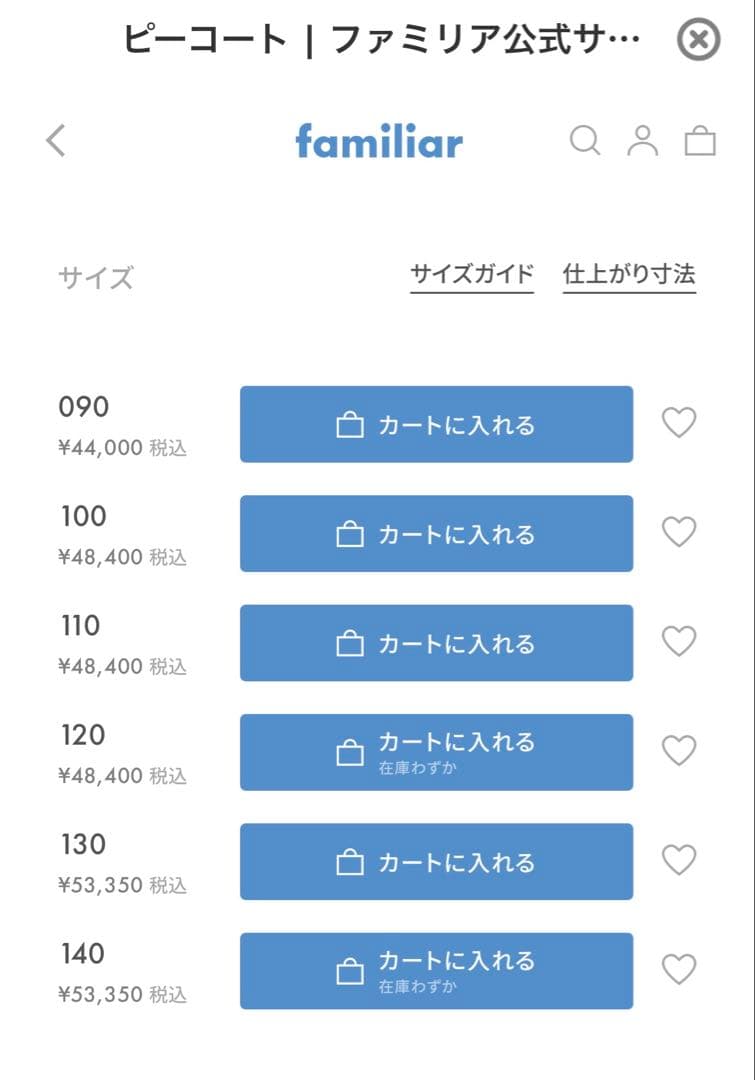Close the page with the X icon

(x=698, y=41)
